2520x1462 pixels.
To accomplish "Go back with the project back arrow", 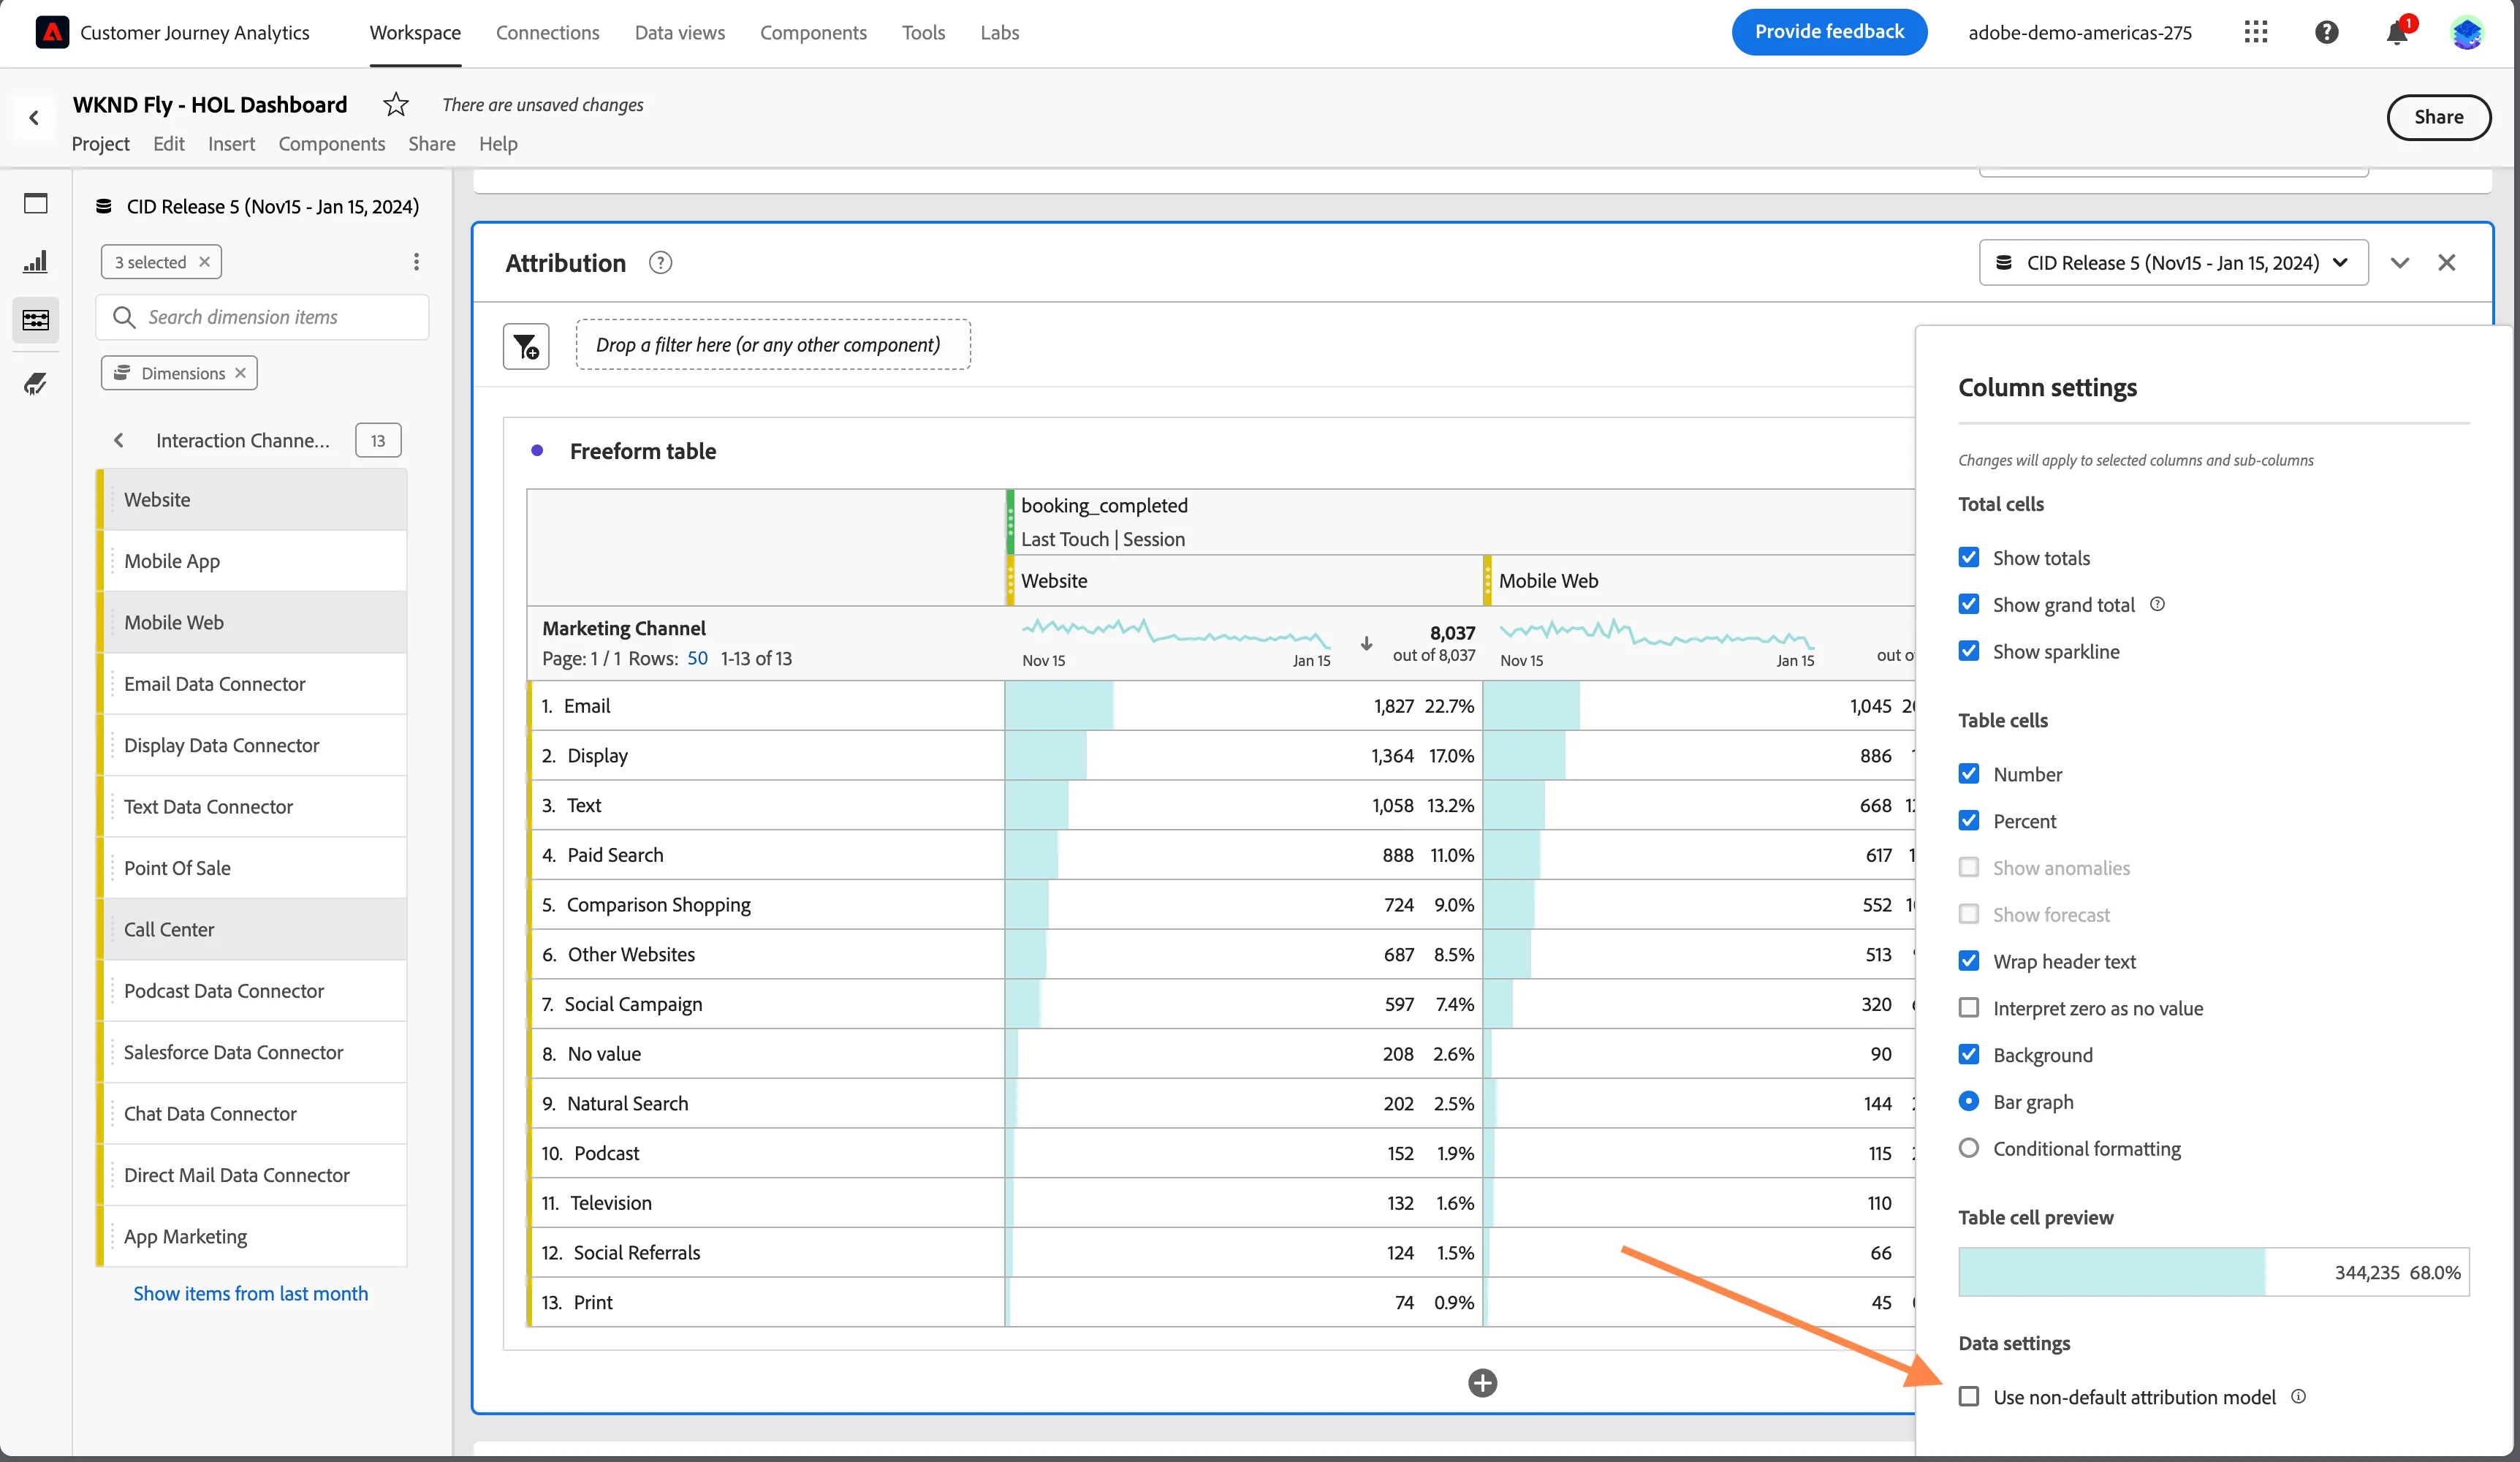I will click(34, 117).
